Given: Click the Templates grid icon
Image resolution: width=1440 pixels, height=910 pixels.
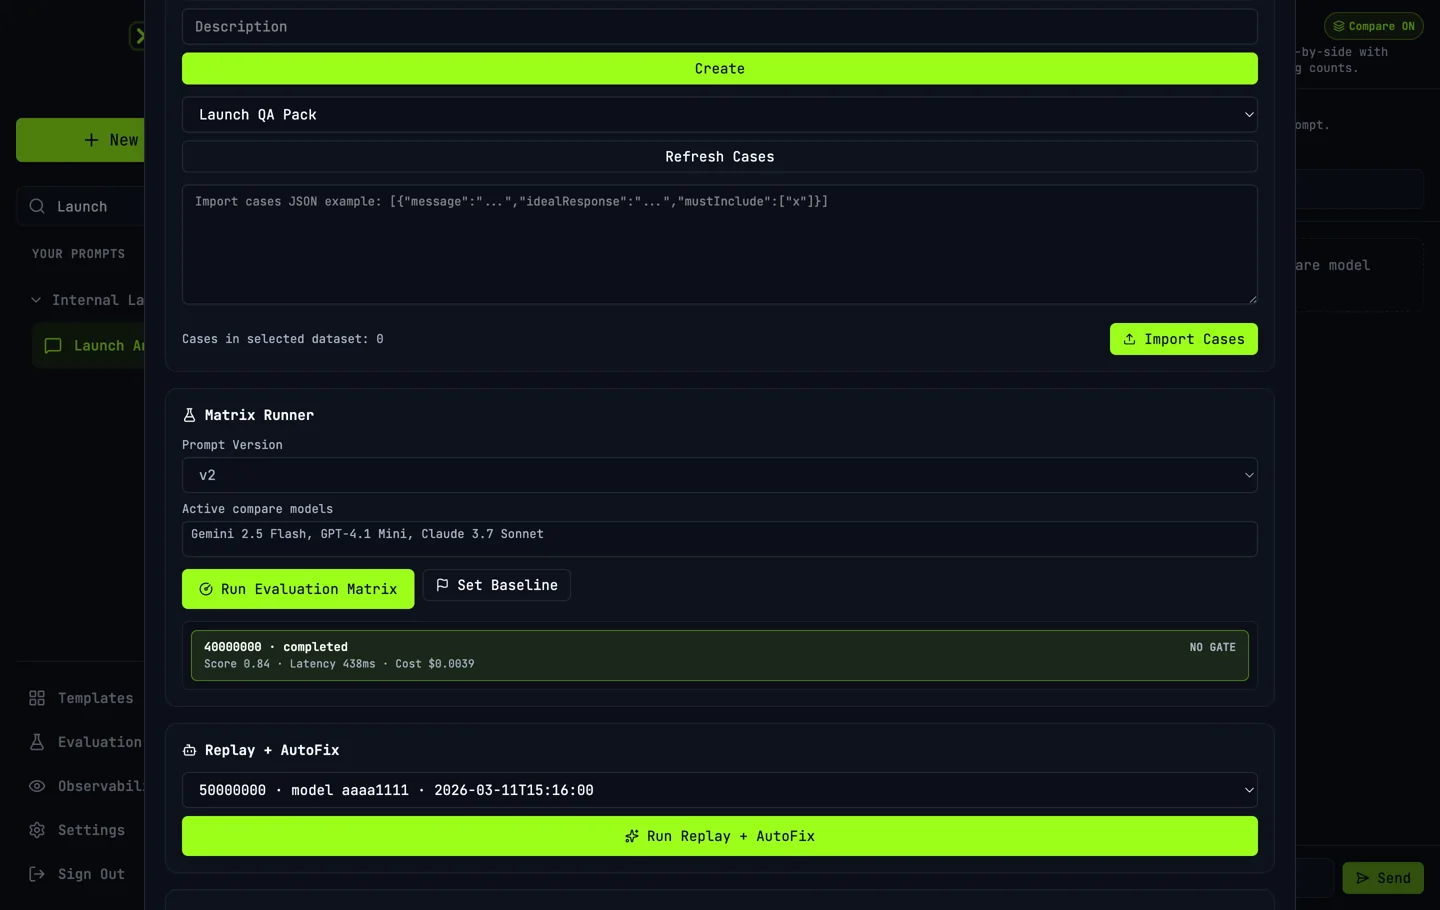Looking at the screenshot, I should click(37, 698).
